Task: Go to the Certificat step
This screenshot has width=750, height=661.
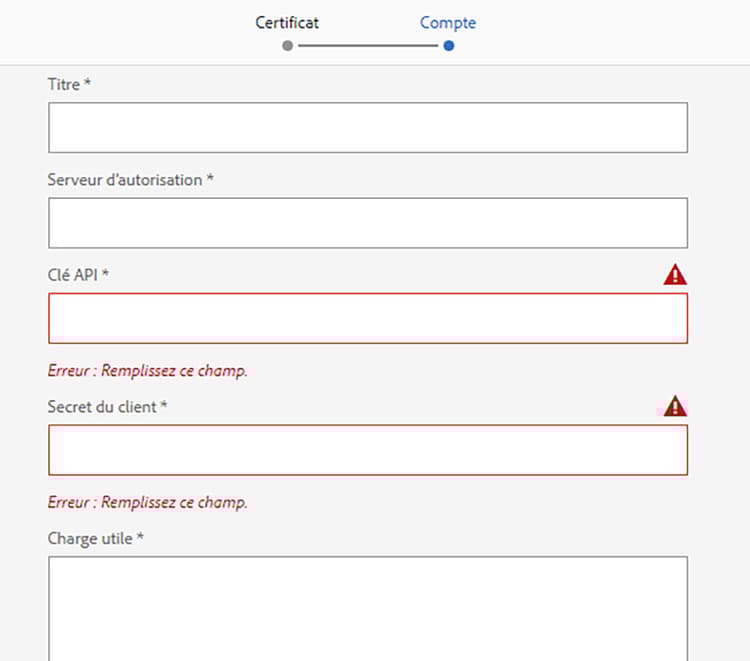Action: 287,22
